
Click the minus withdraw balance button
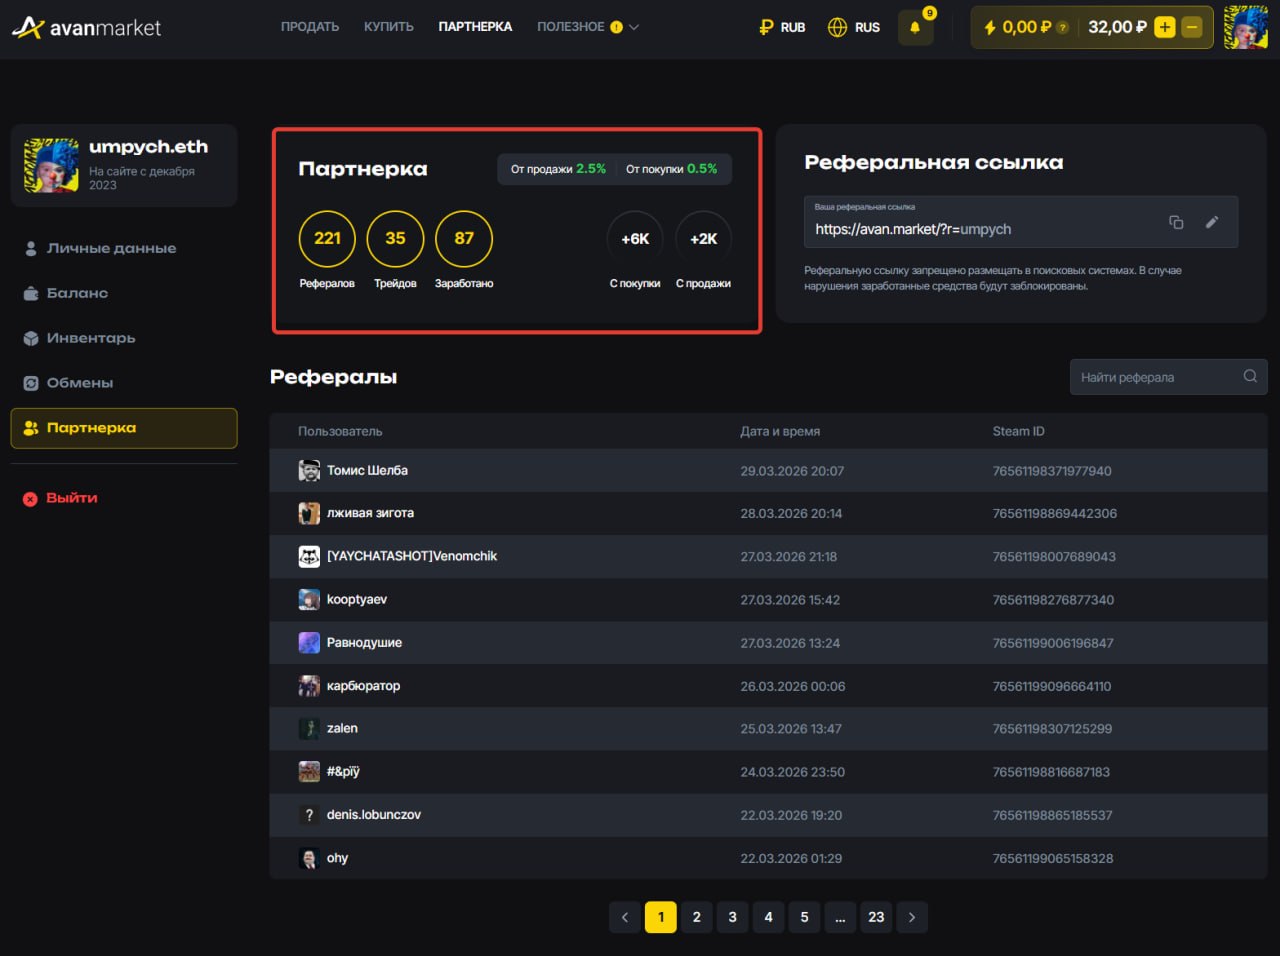[1191, 28]
